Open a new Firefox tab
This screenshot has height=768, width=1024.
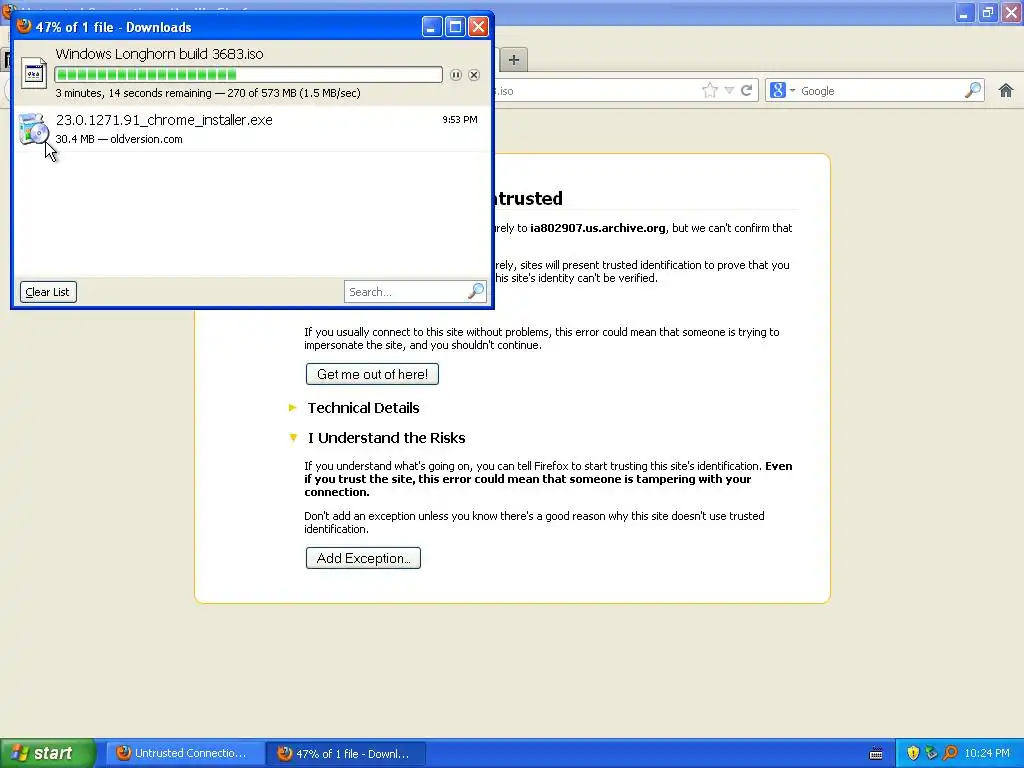[514, 60]
